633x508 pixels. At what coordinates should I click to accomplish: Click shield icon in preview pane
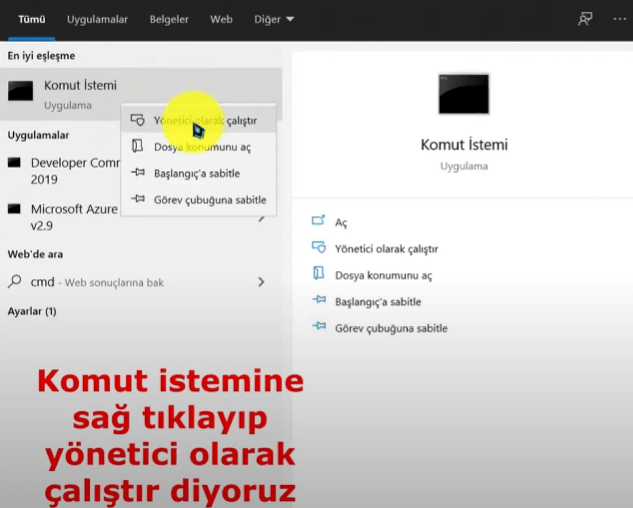click(x=319, y=247)
